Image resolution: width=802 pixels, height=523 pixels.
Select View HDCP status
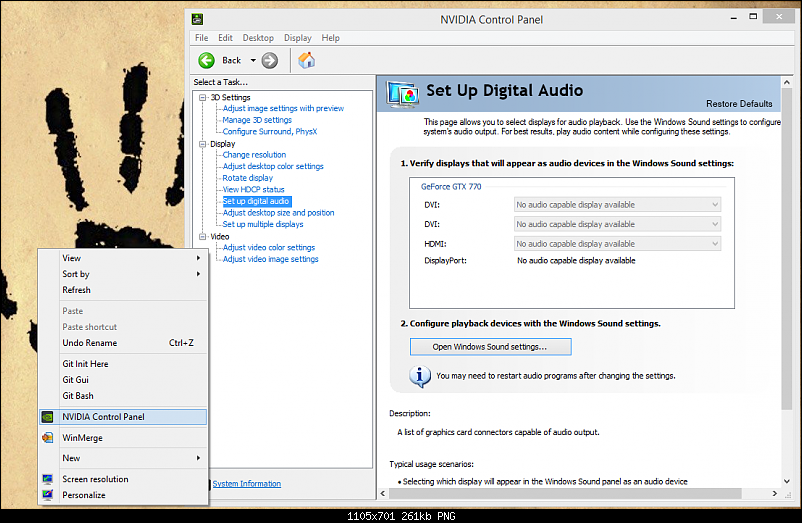(x=253, y=190)
